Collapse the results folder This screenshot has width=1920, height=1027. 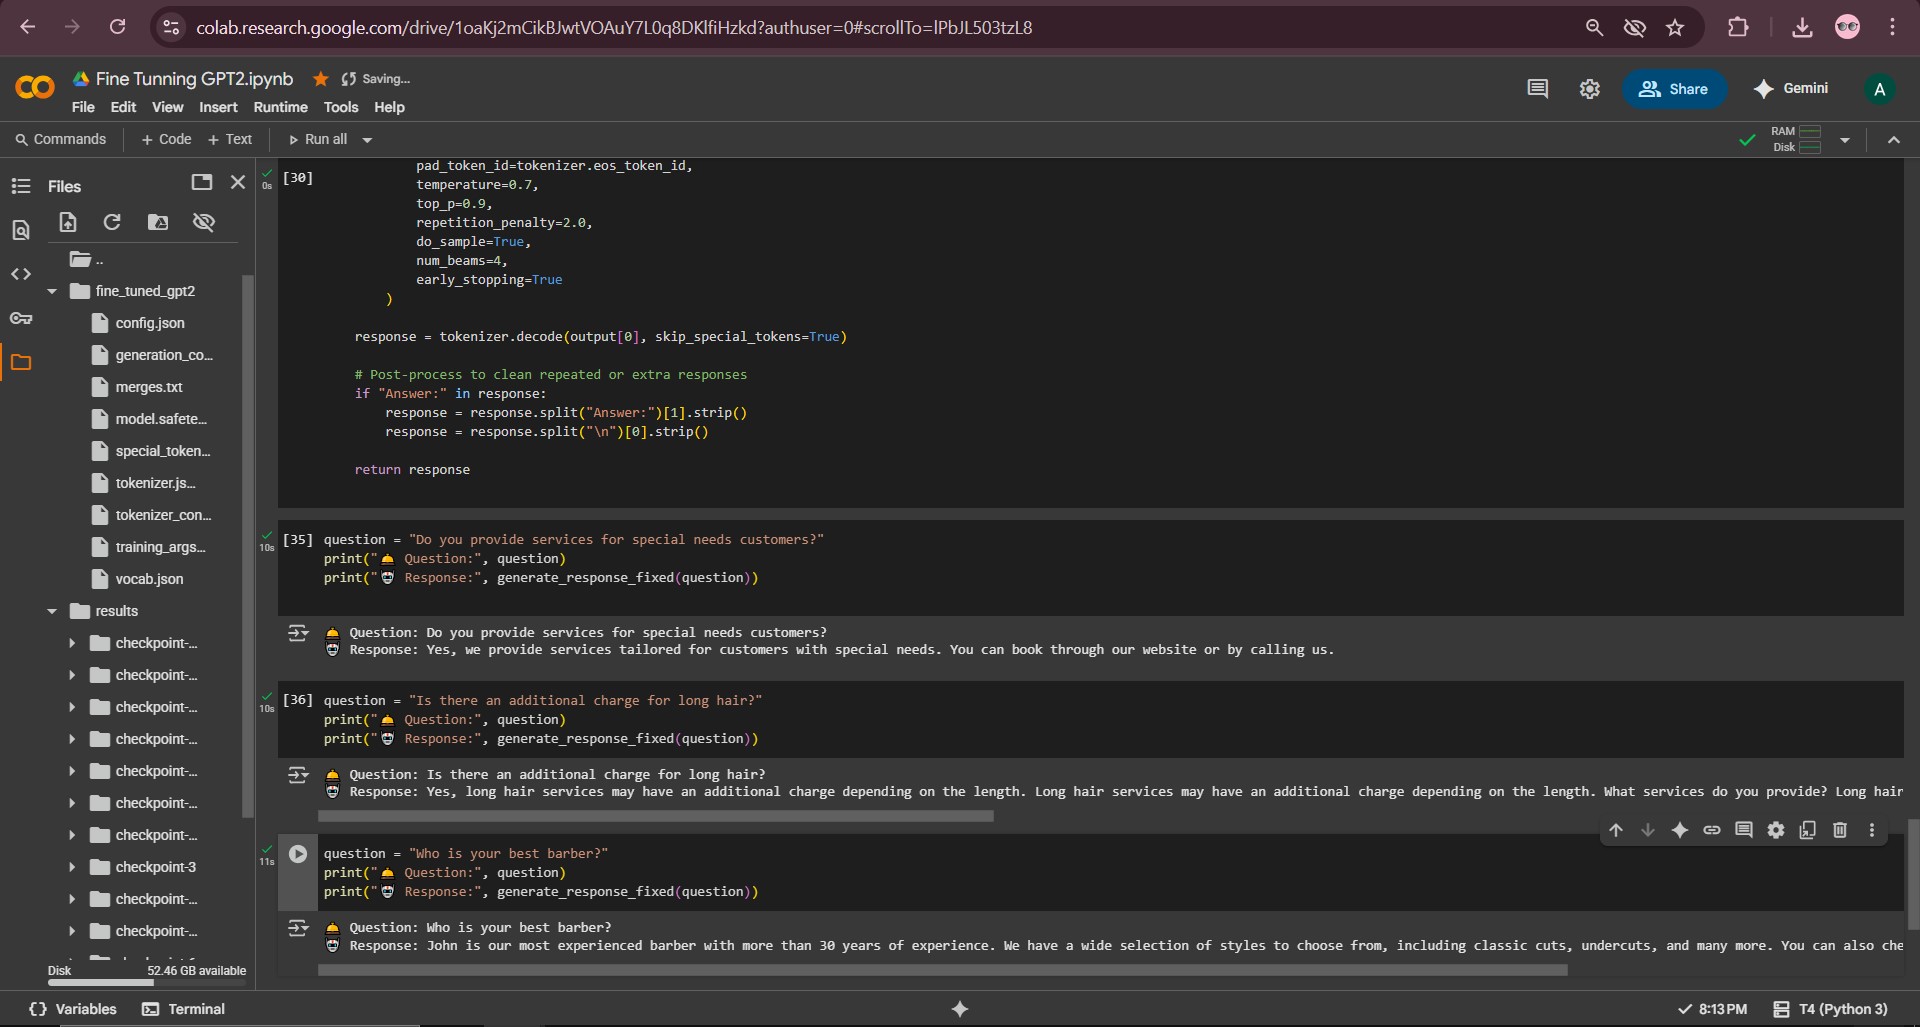(52, 611)
